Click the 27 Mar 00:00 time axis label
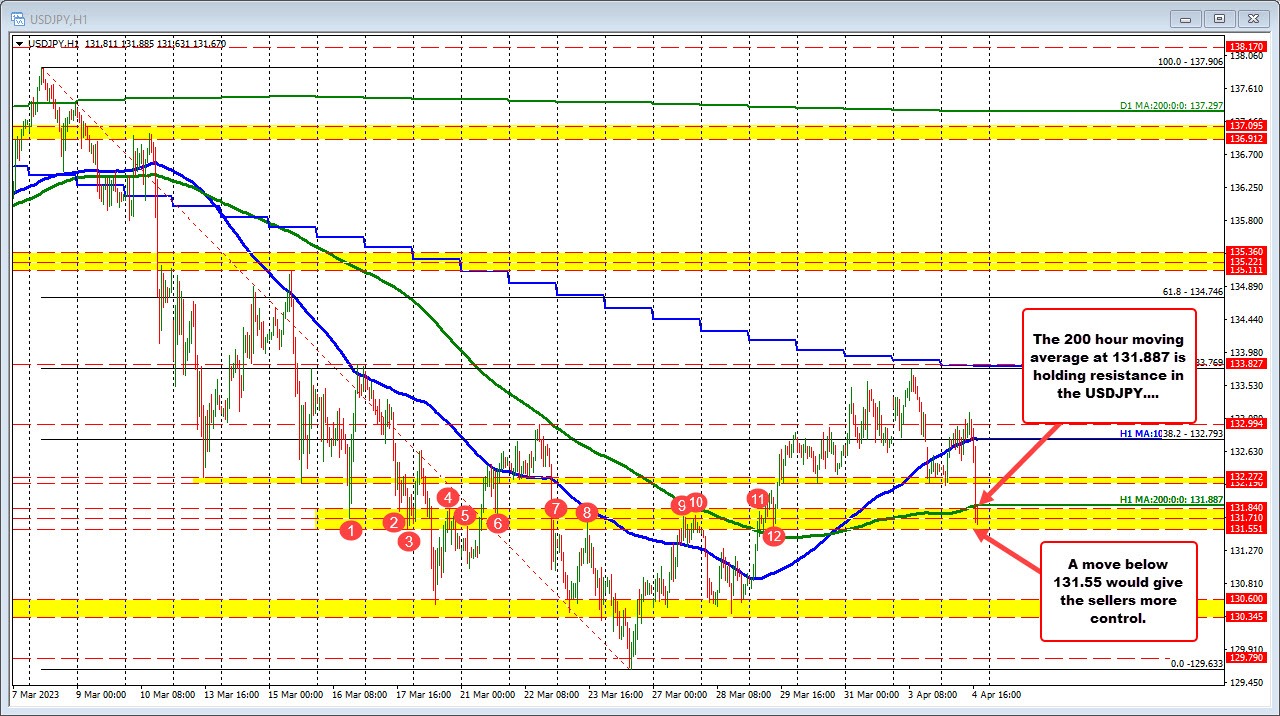 pyautogui.click(x=679, y=694)
